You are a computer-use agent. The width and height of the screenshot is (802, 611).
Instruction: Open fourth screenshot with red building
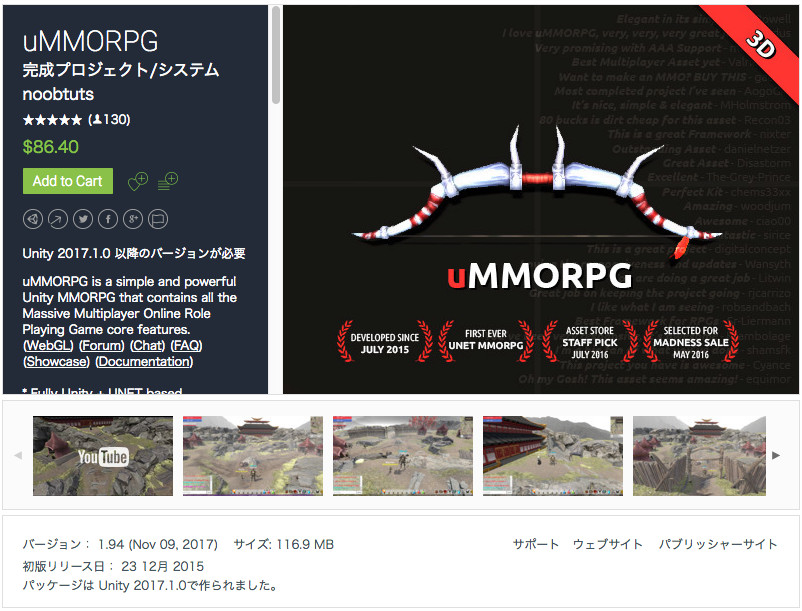[553, 456]
